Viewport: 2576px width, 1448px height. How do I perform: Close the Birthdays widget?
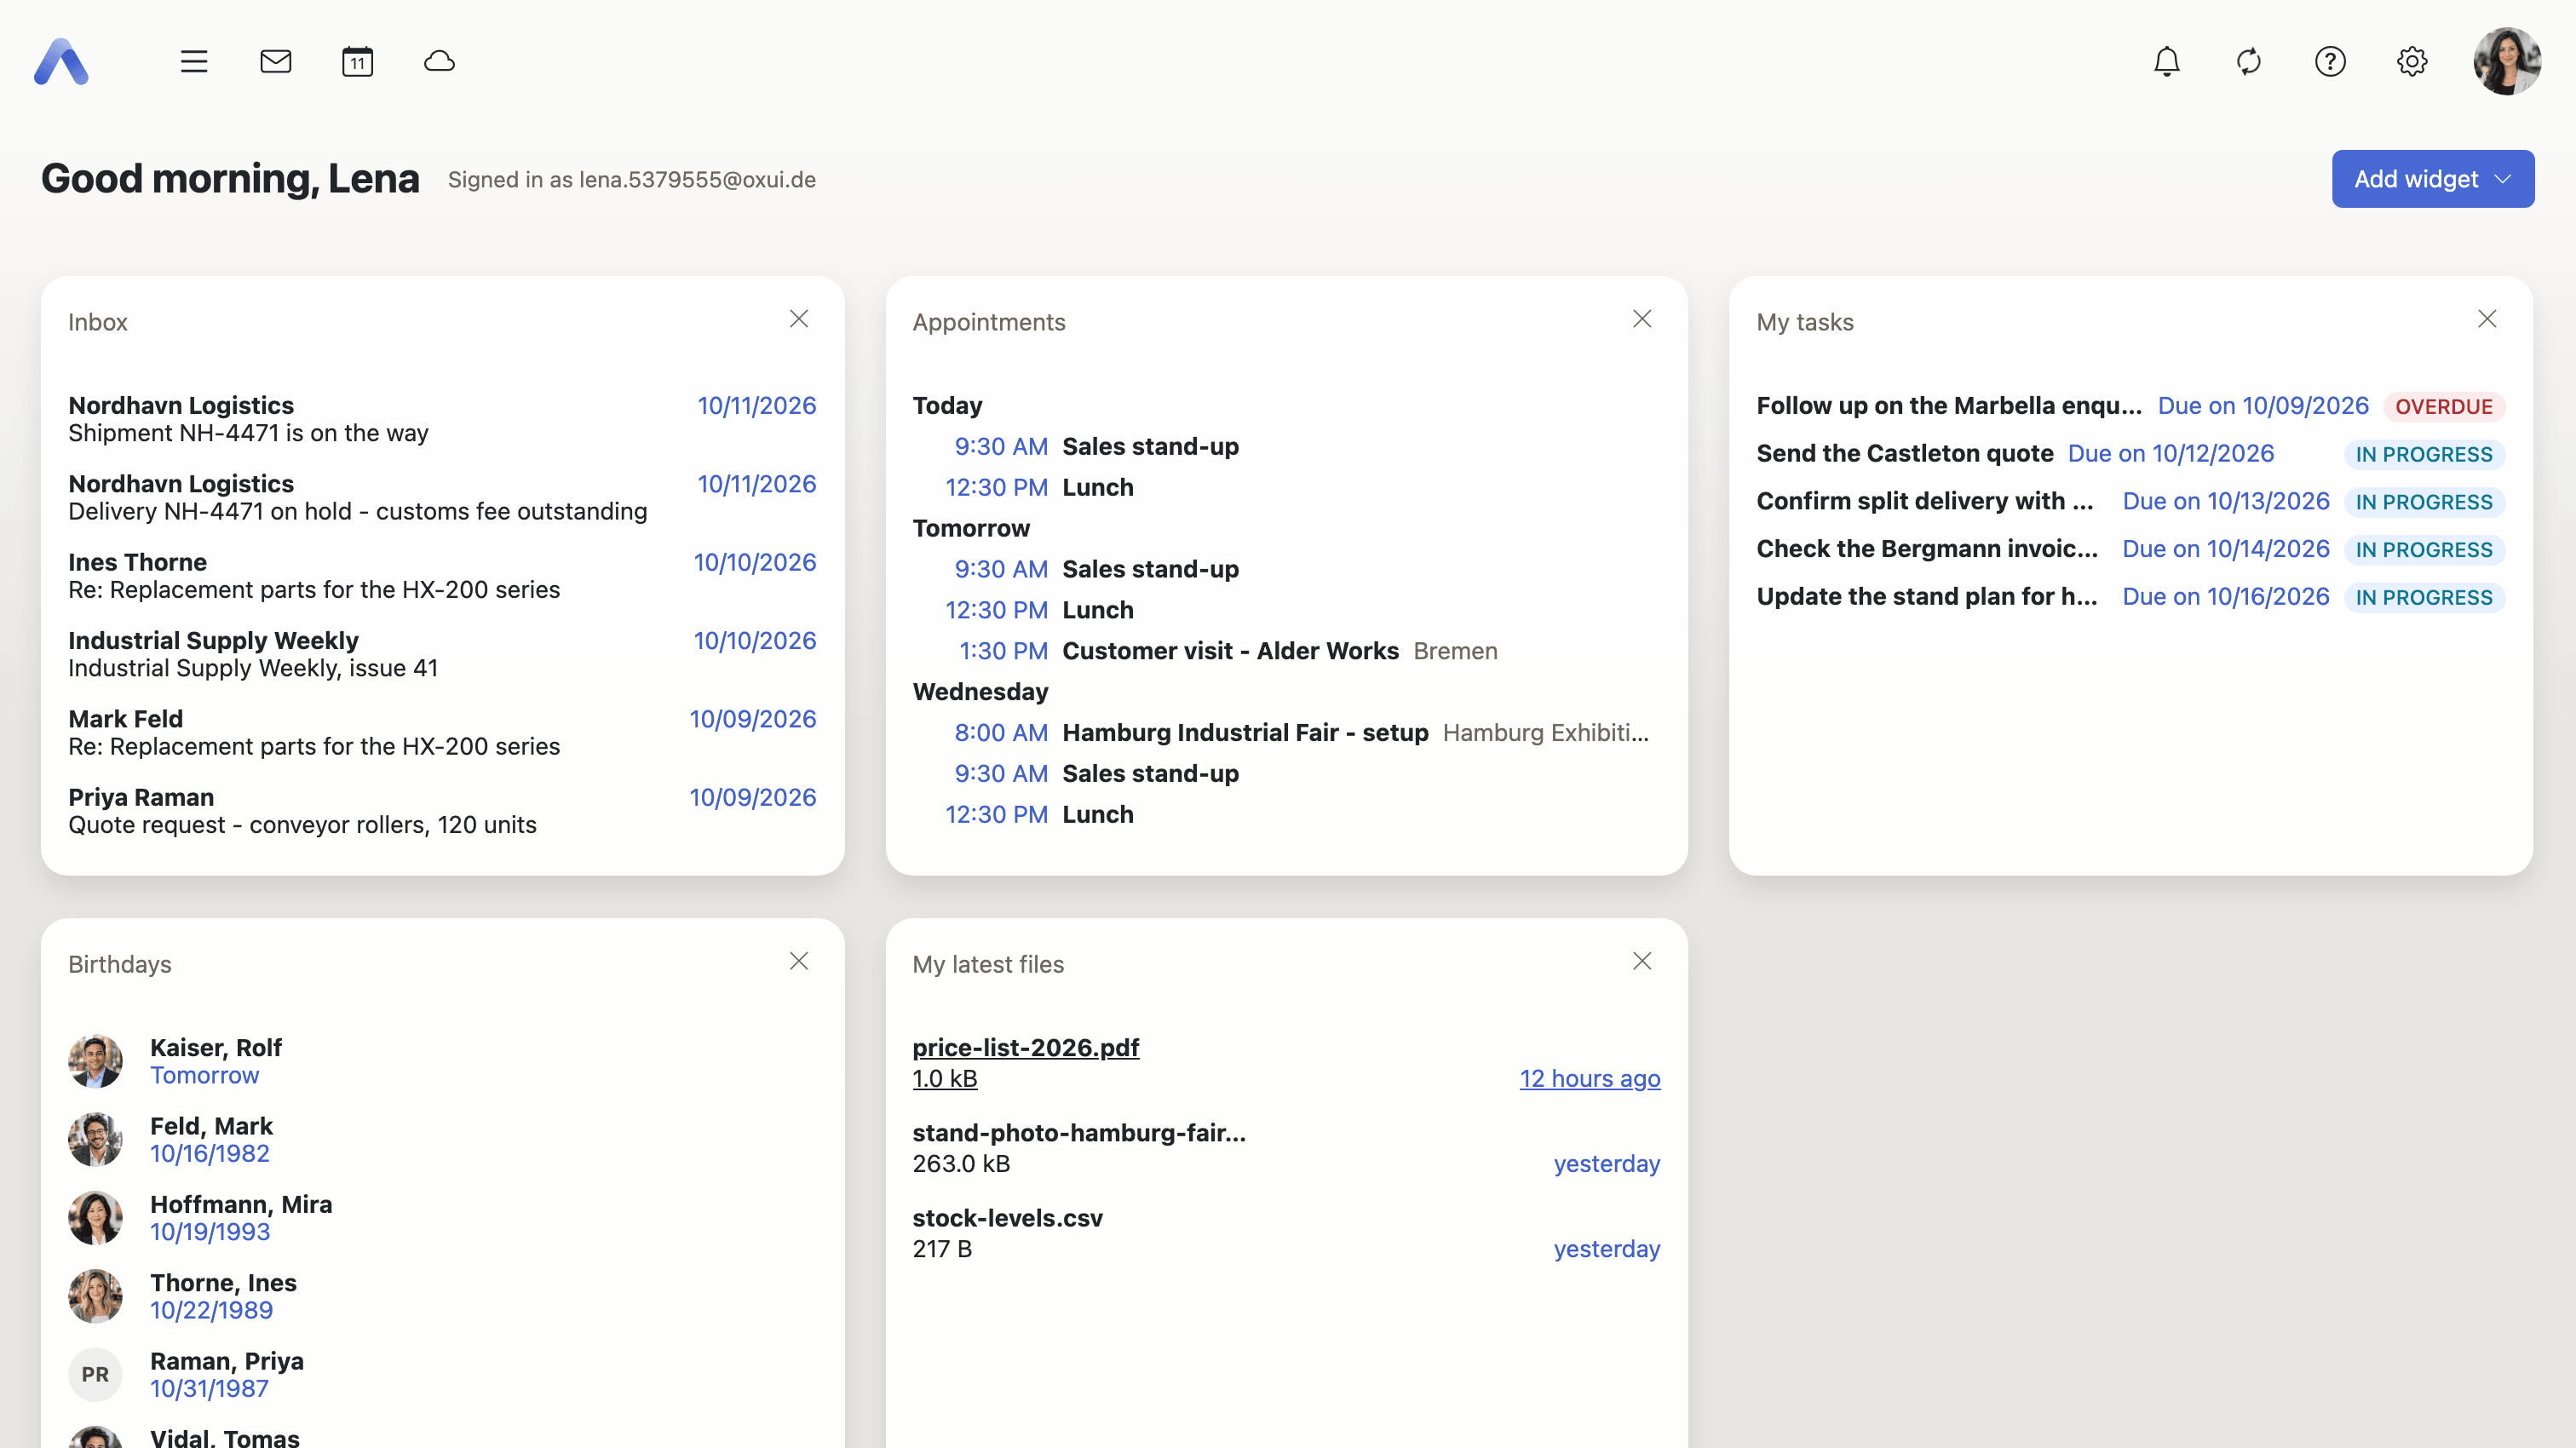[799, 961]
